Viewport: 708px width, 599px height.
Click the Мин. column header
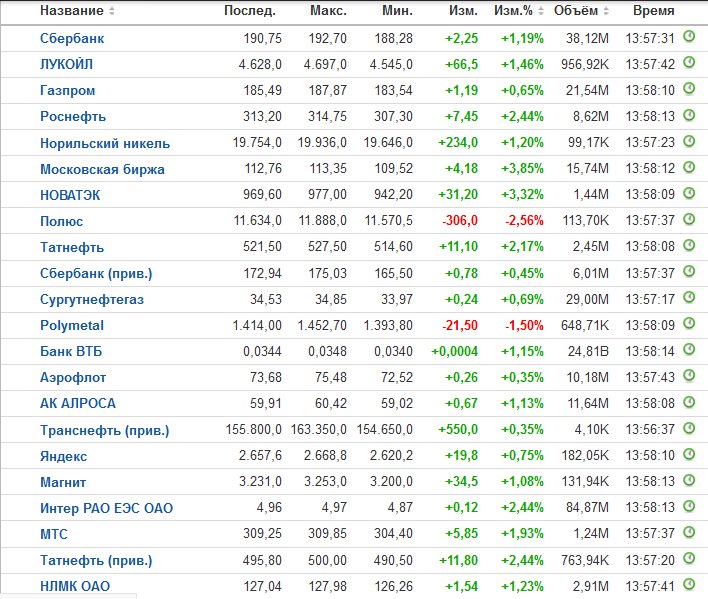pos(397,11)
